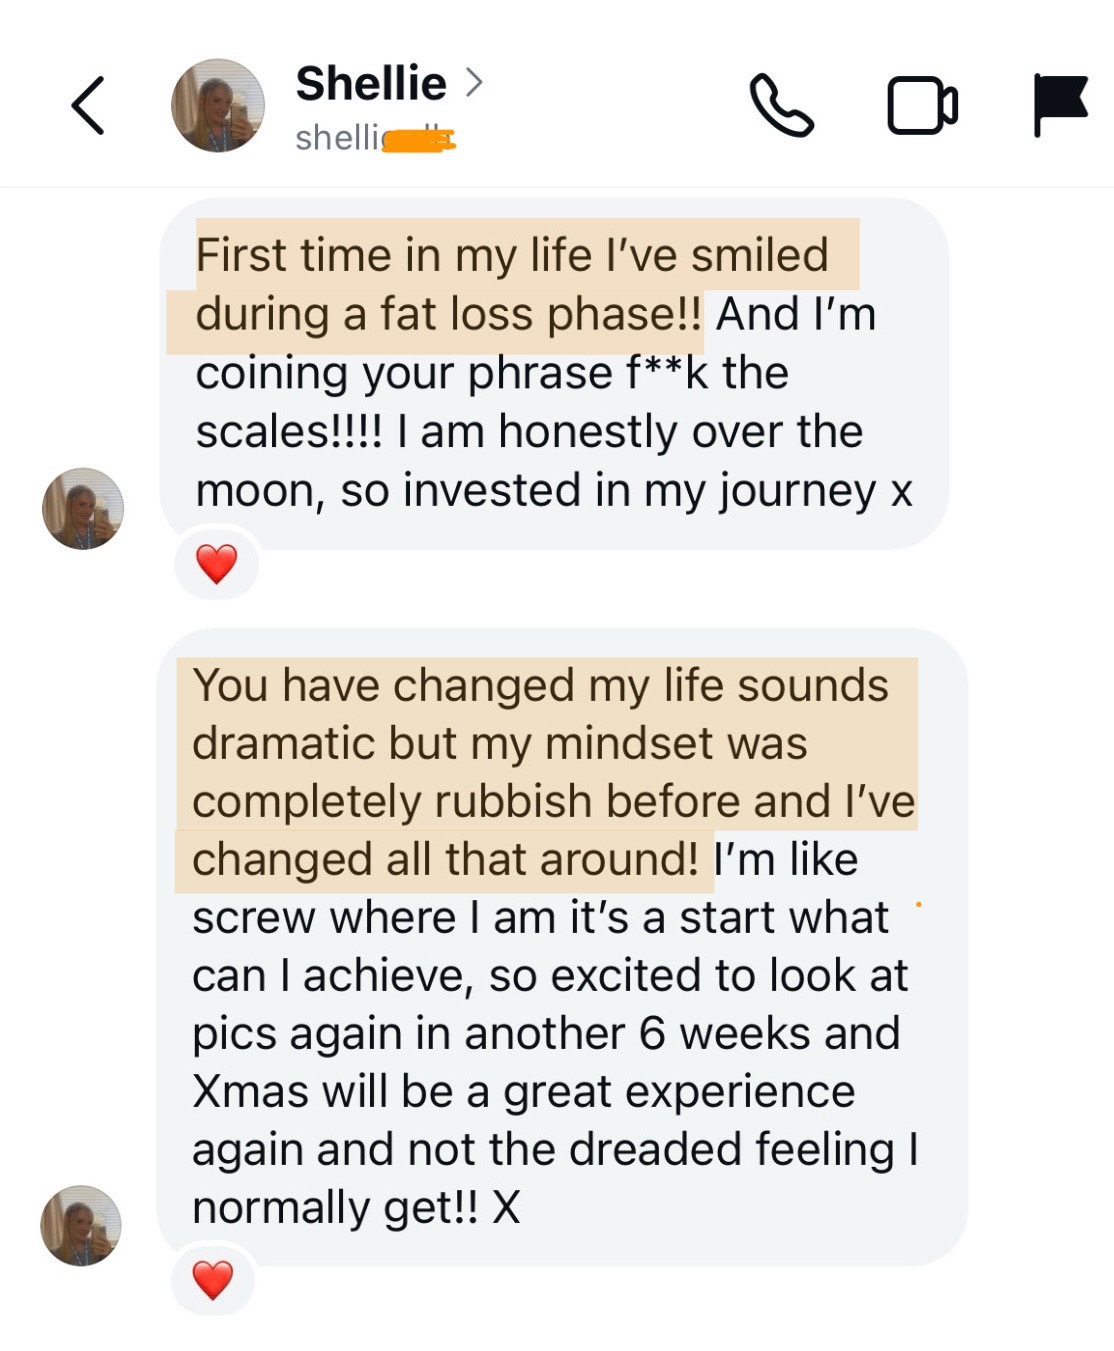Viewport: 1114px width, 1351px height.
Task: Tap the avatar beside the second message
Action: [x=81, y=1225]
